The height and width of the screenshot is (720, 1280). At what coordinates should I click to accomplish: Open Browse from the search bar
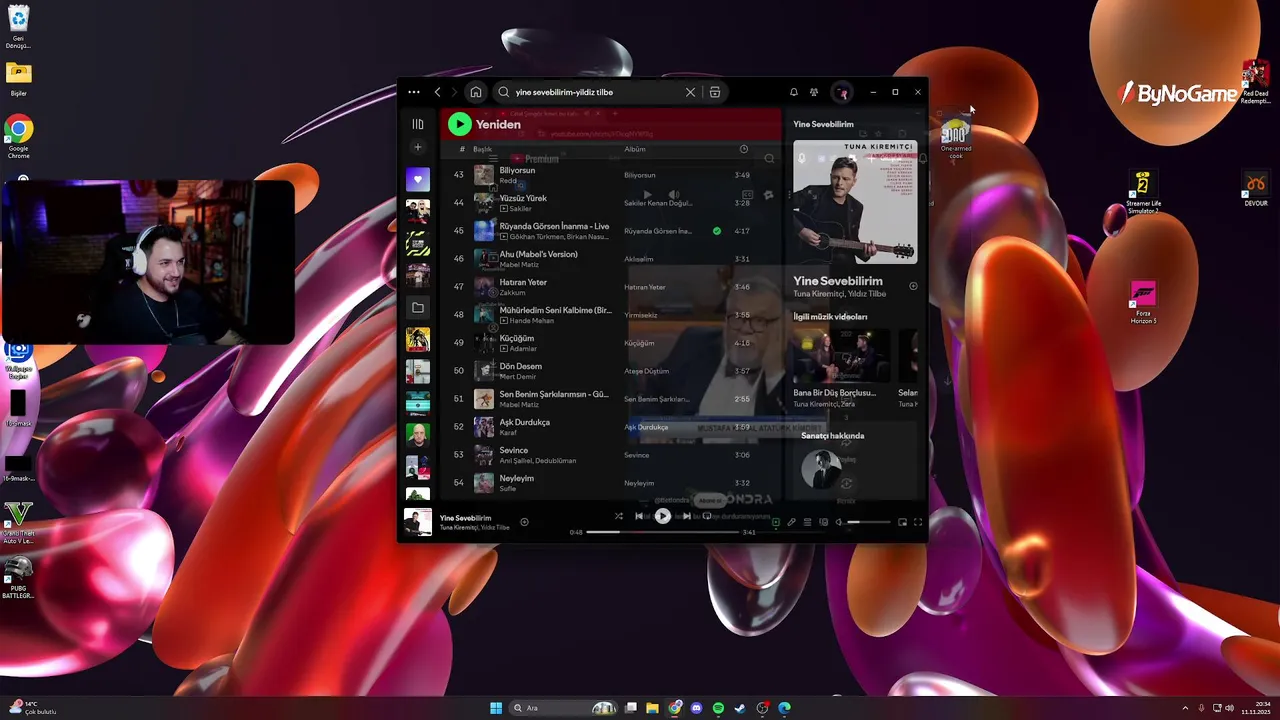click(x=715, y=92)
